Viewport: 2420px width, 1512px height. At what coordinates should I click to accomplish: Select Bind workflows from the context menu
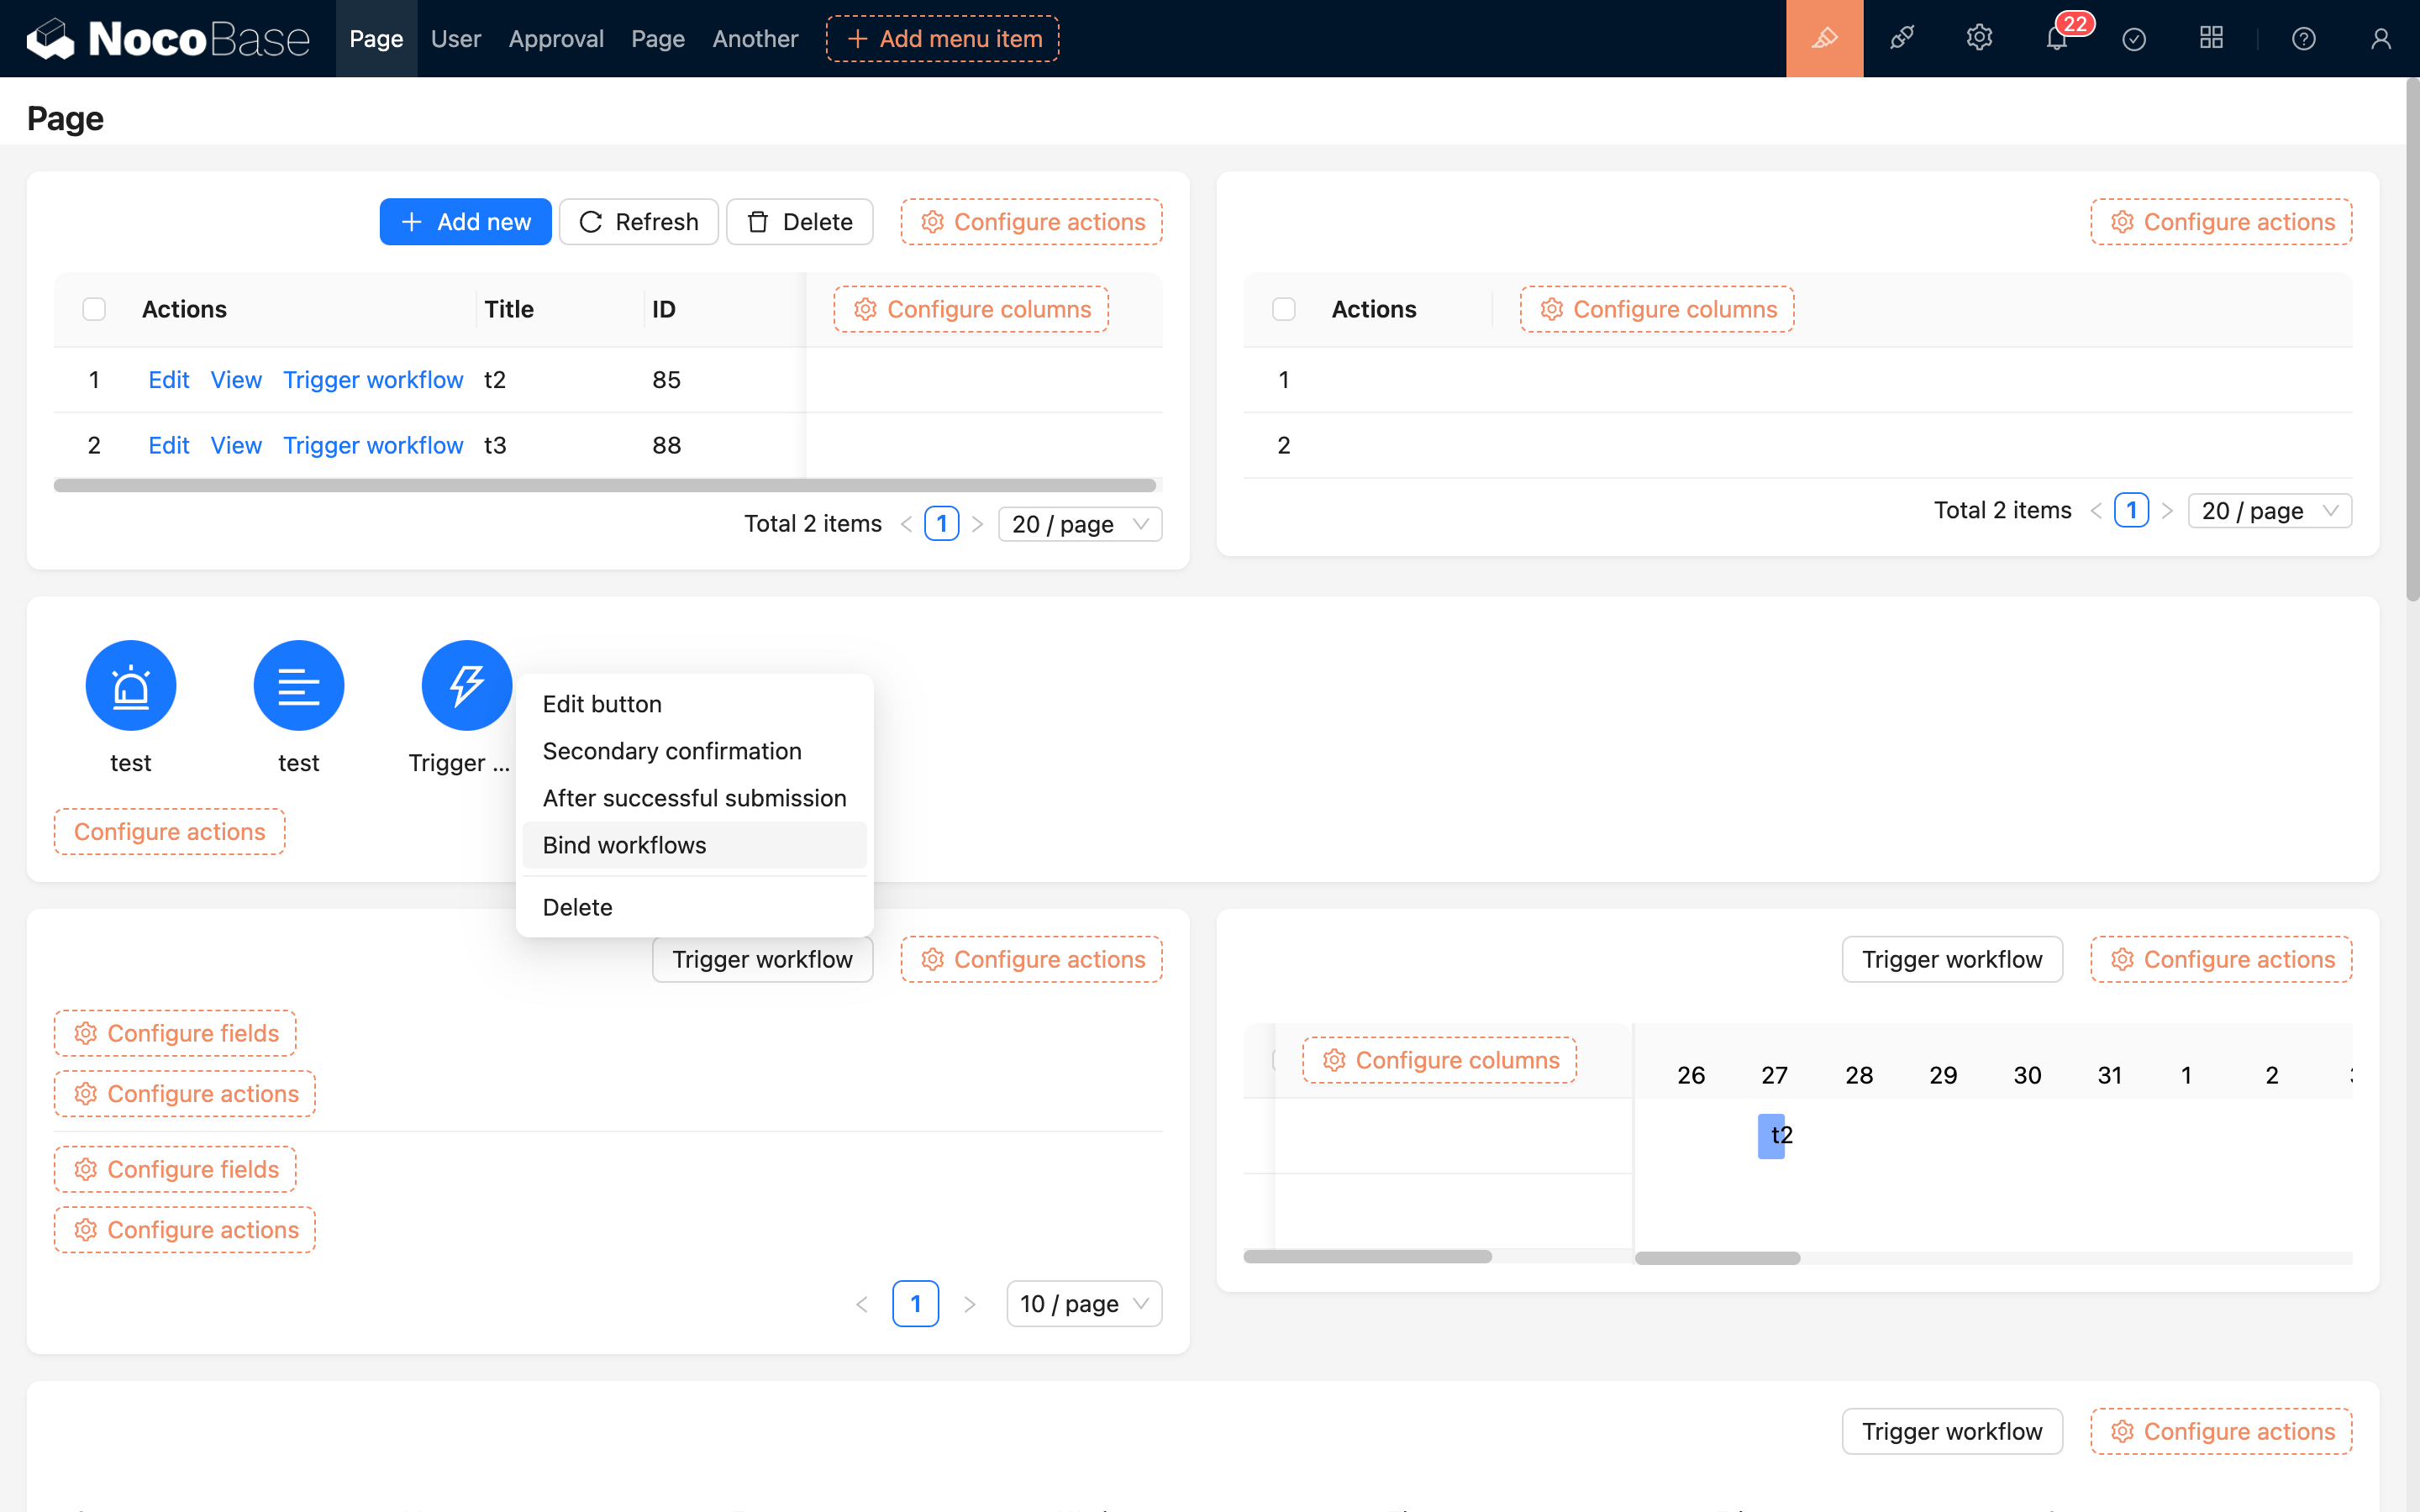(624, 845)
